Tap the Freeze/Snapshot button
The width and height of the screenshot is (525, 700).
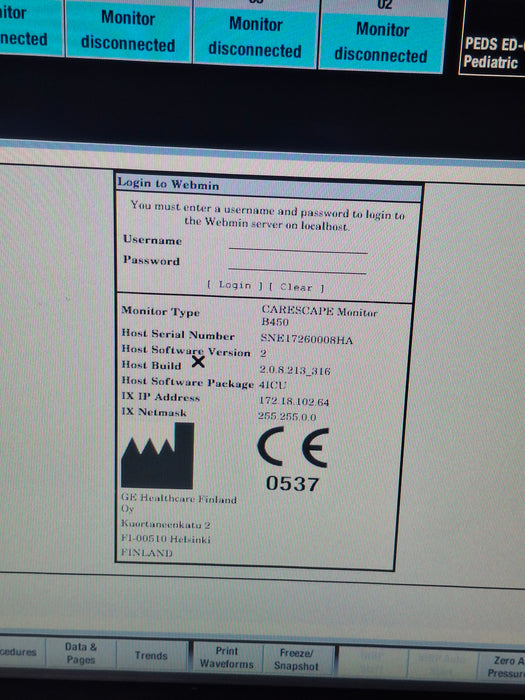[296, 659]
